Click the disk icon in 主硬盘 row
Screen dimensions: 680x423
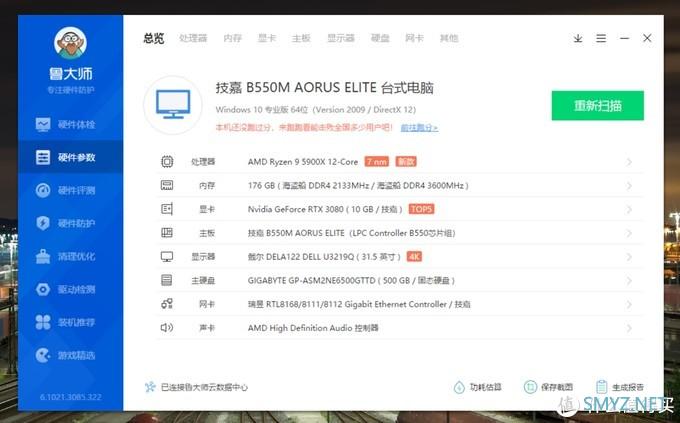pos(167,280)
